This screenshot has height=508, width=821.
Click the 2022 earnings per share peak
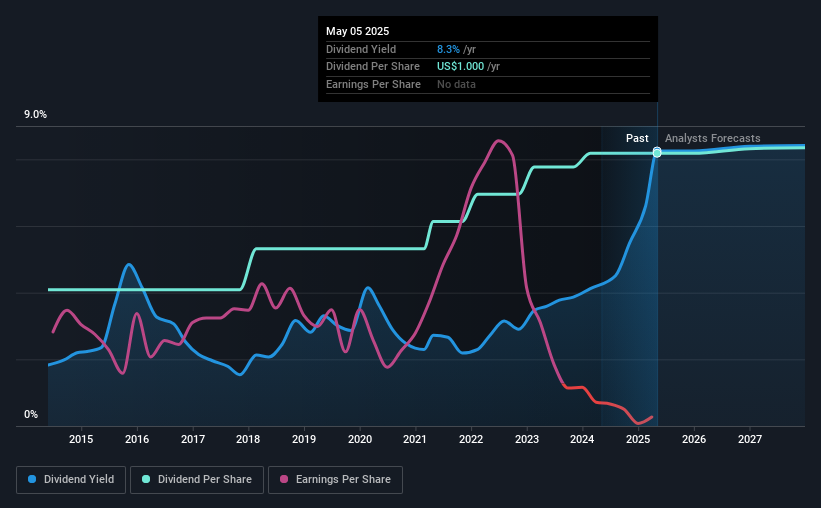(498, 140)
